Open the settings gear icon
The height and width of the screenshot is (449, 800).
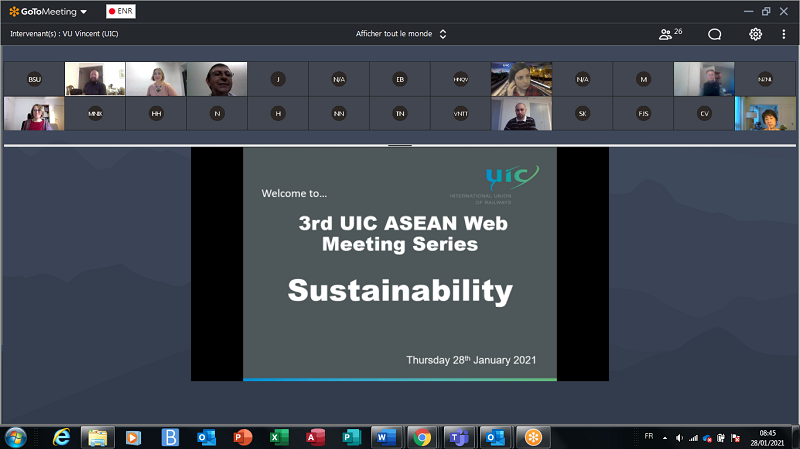756,34
